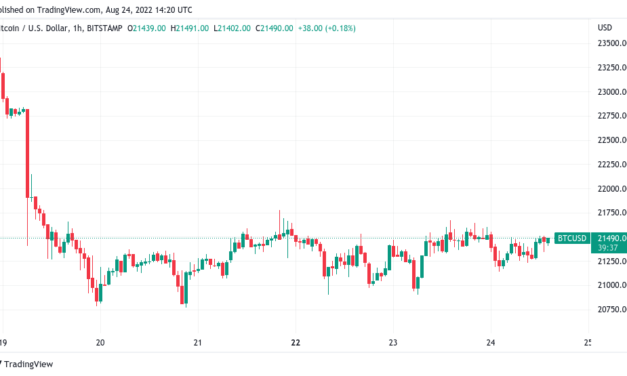This screenshot has height=376, width=627.
Task: Click the 23000.00 price axis label
Action: (612, 92)
